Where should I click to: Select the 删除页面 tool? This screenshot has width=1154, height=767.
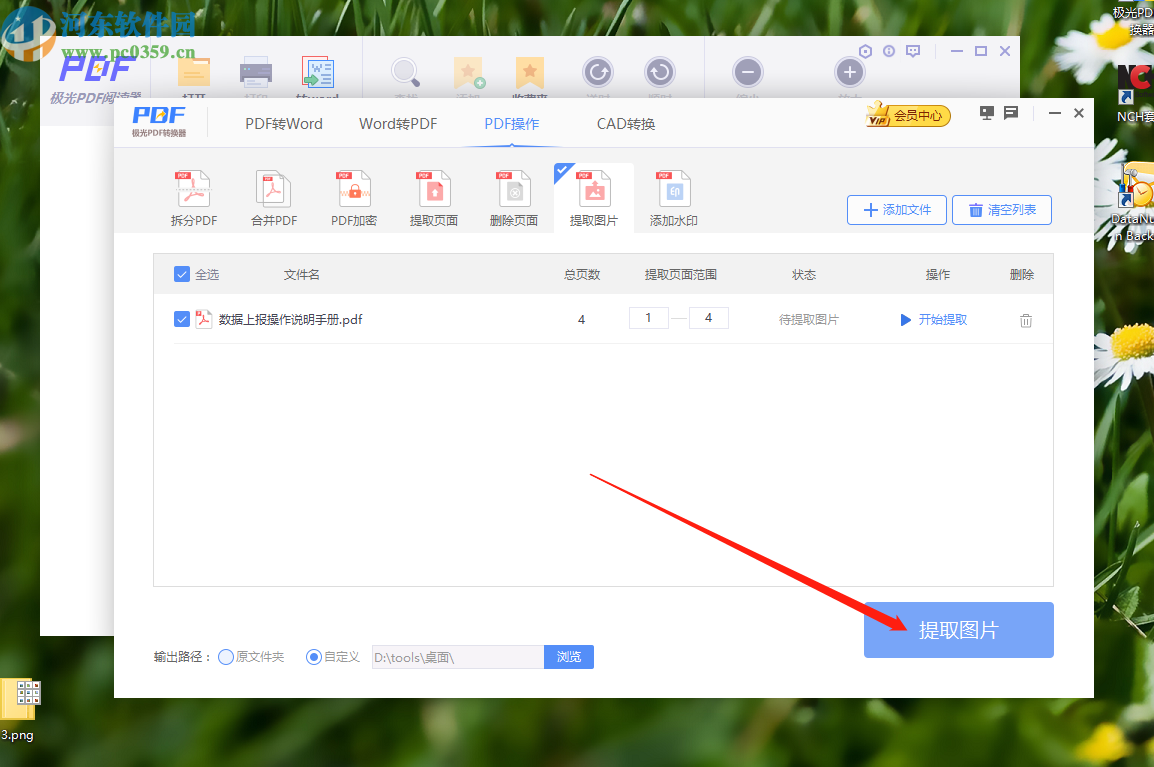513,197
